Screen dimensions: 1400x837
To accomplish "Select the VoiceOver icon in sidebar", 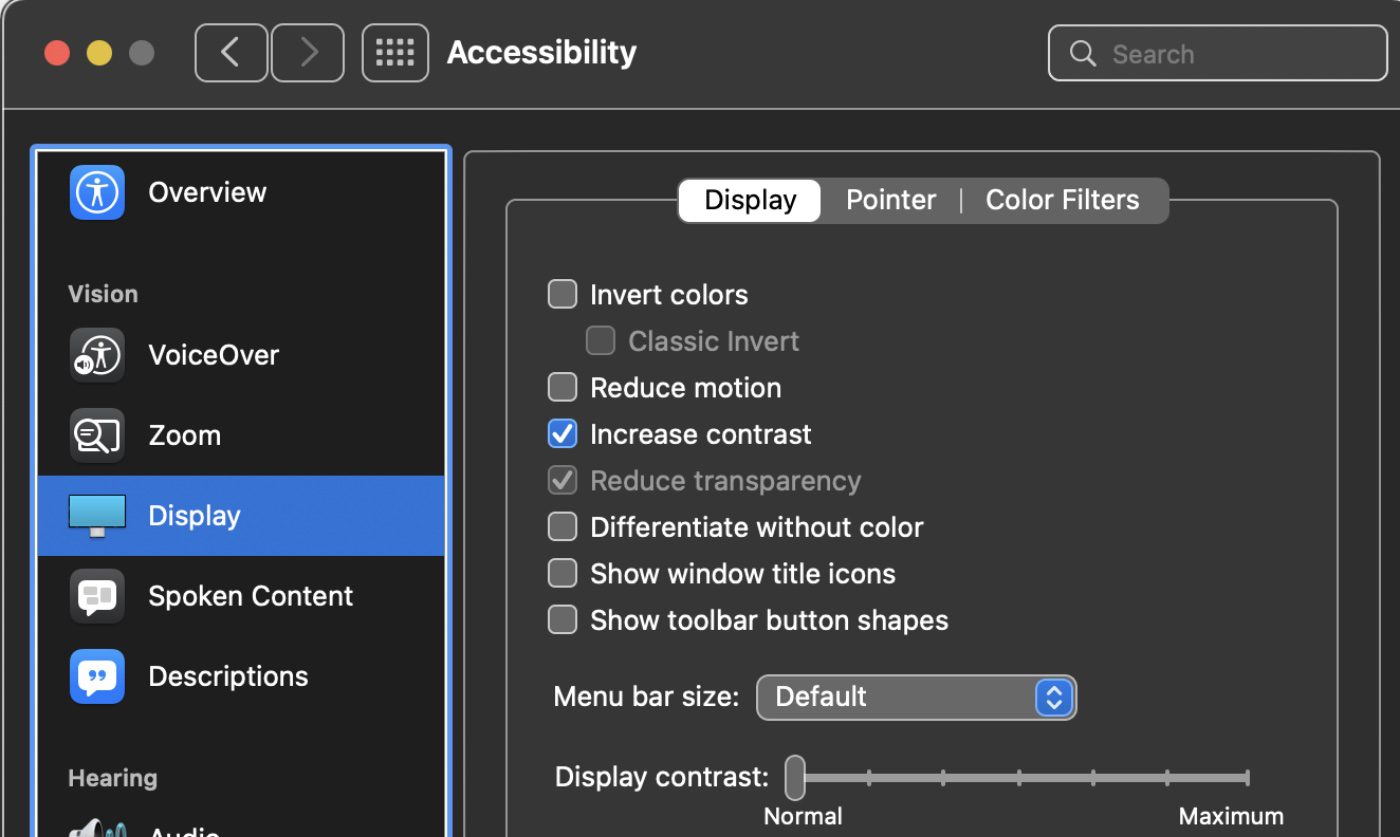I will (x=97, y=355).
